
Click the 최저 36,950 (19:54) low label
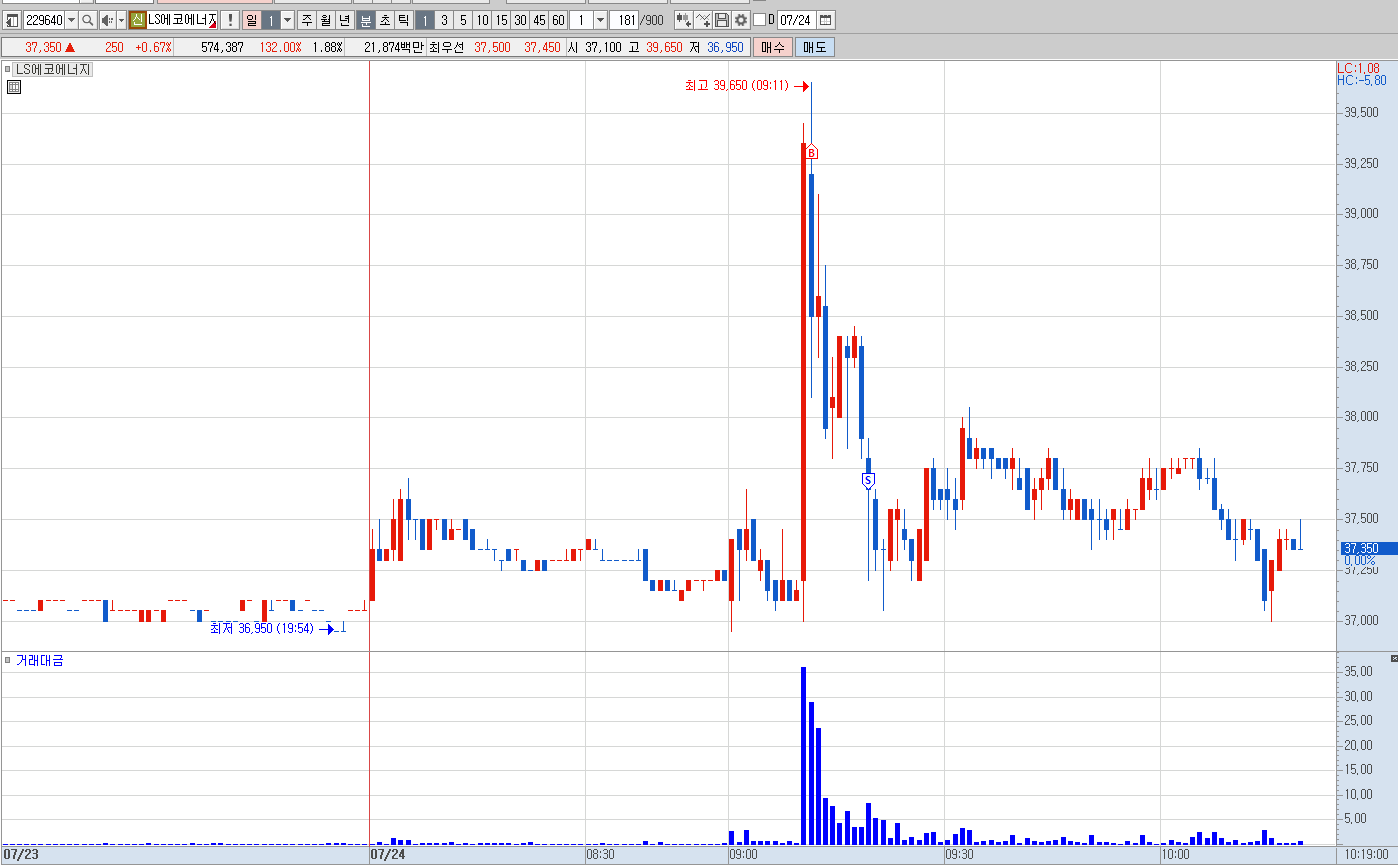(262, 628)
